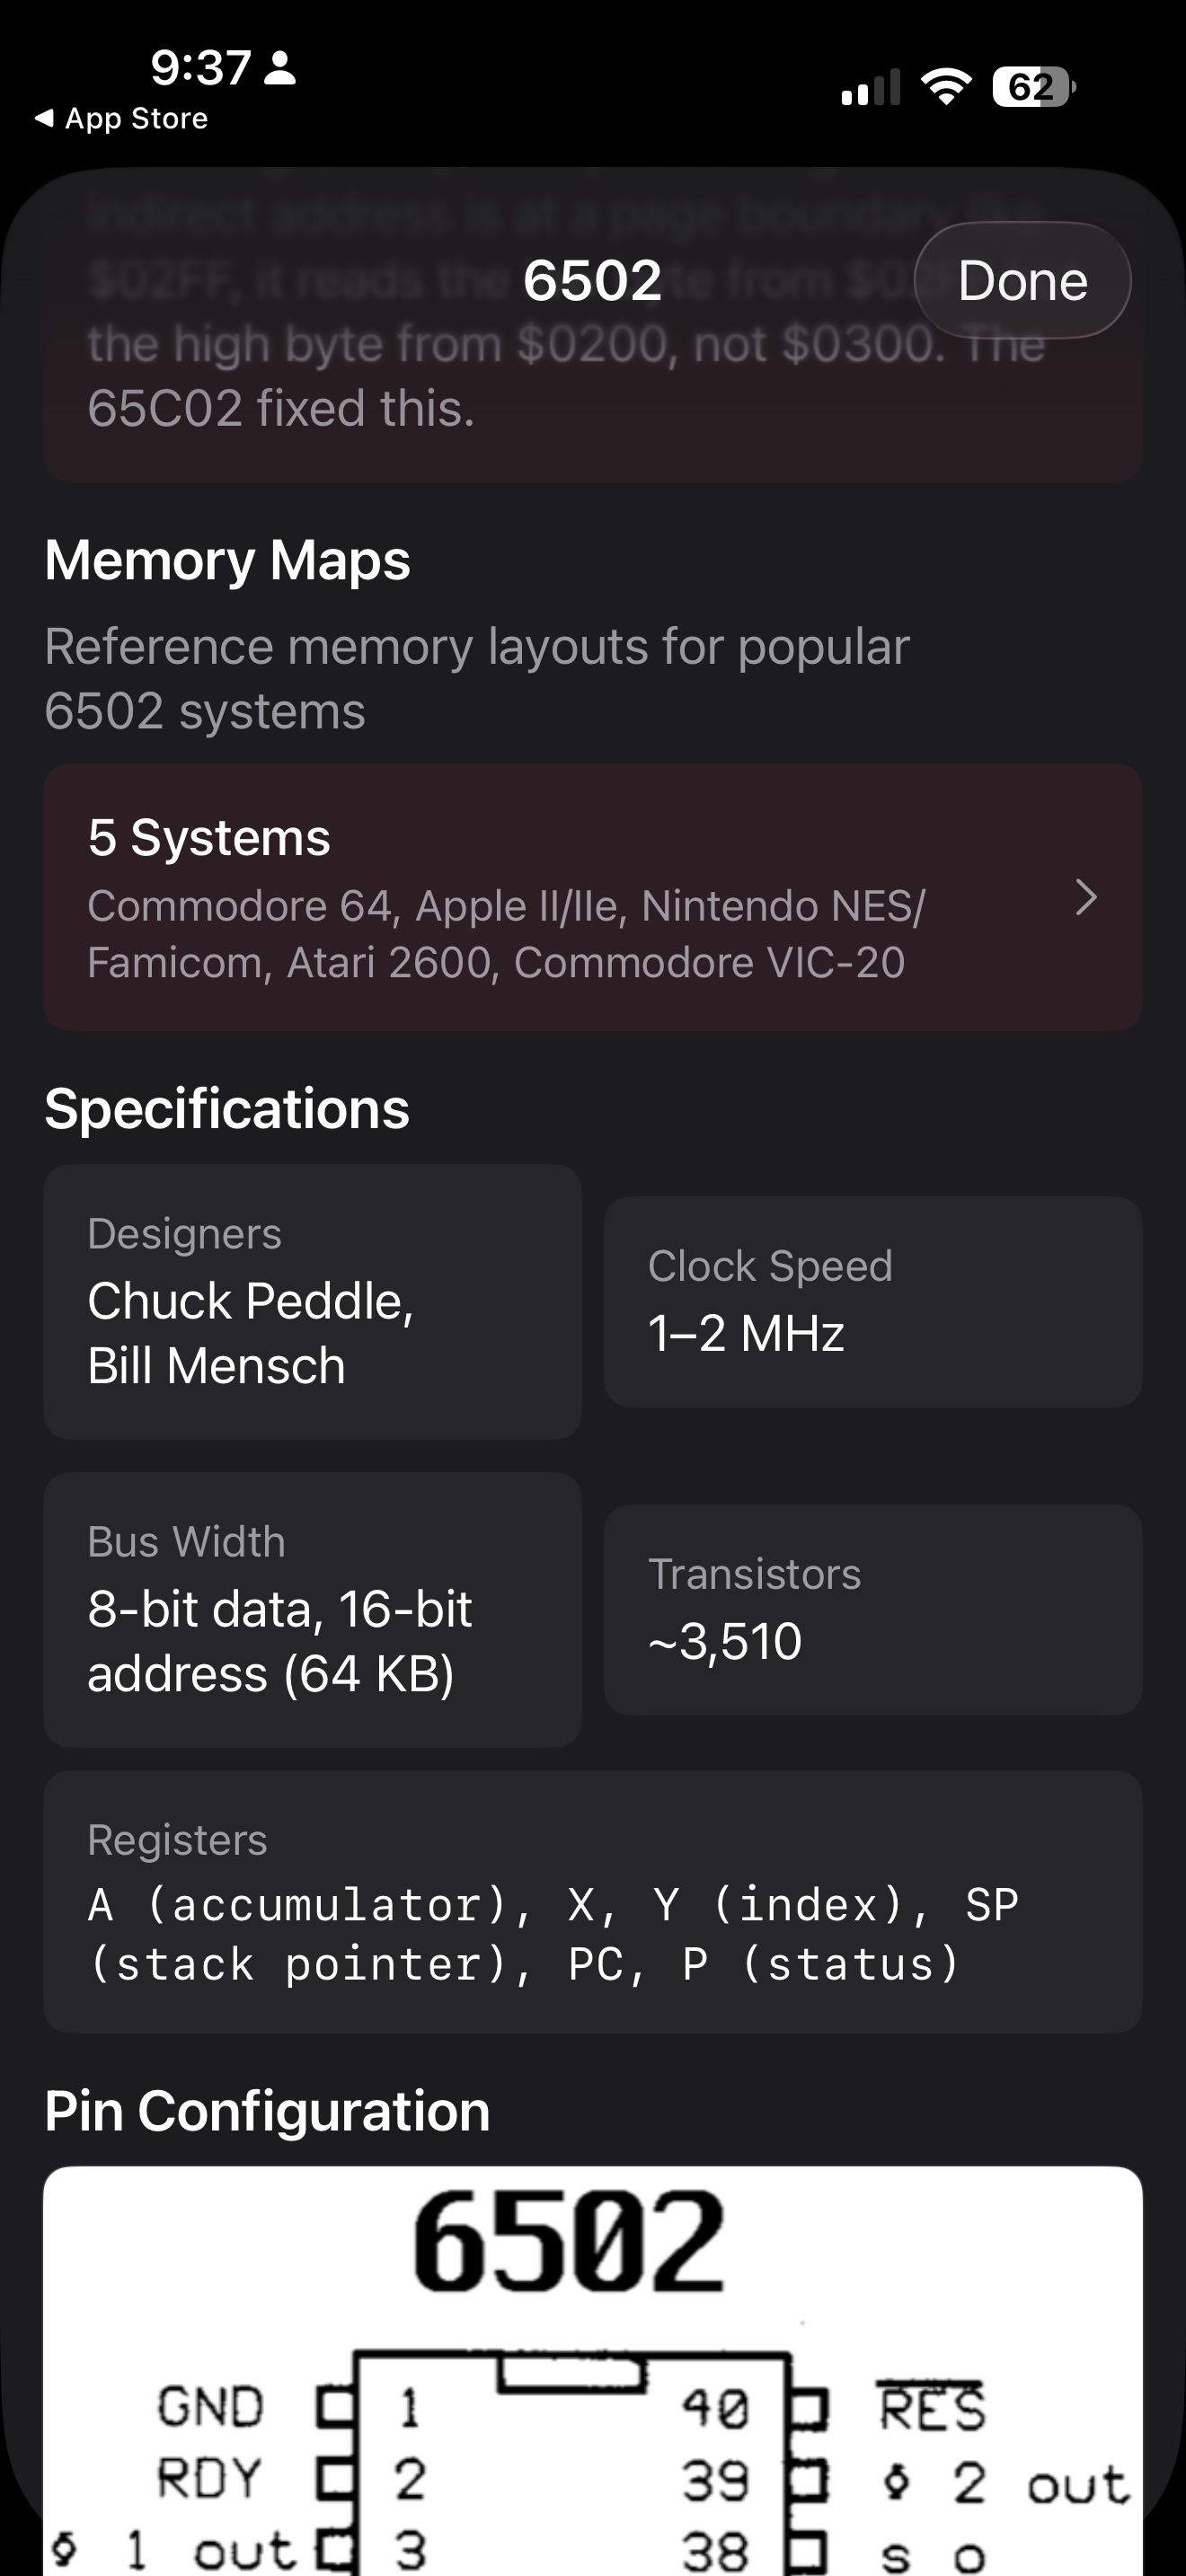Tap the 9:37 clock in status bar

200,68
